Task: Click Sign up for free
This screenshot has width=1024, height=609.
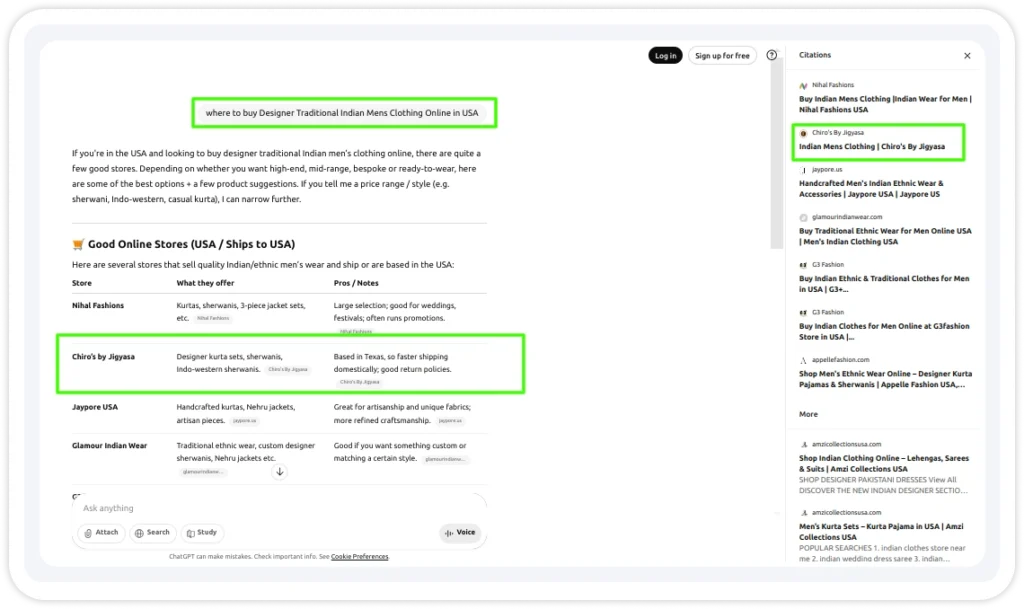Action: [722, 56]
